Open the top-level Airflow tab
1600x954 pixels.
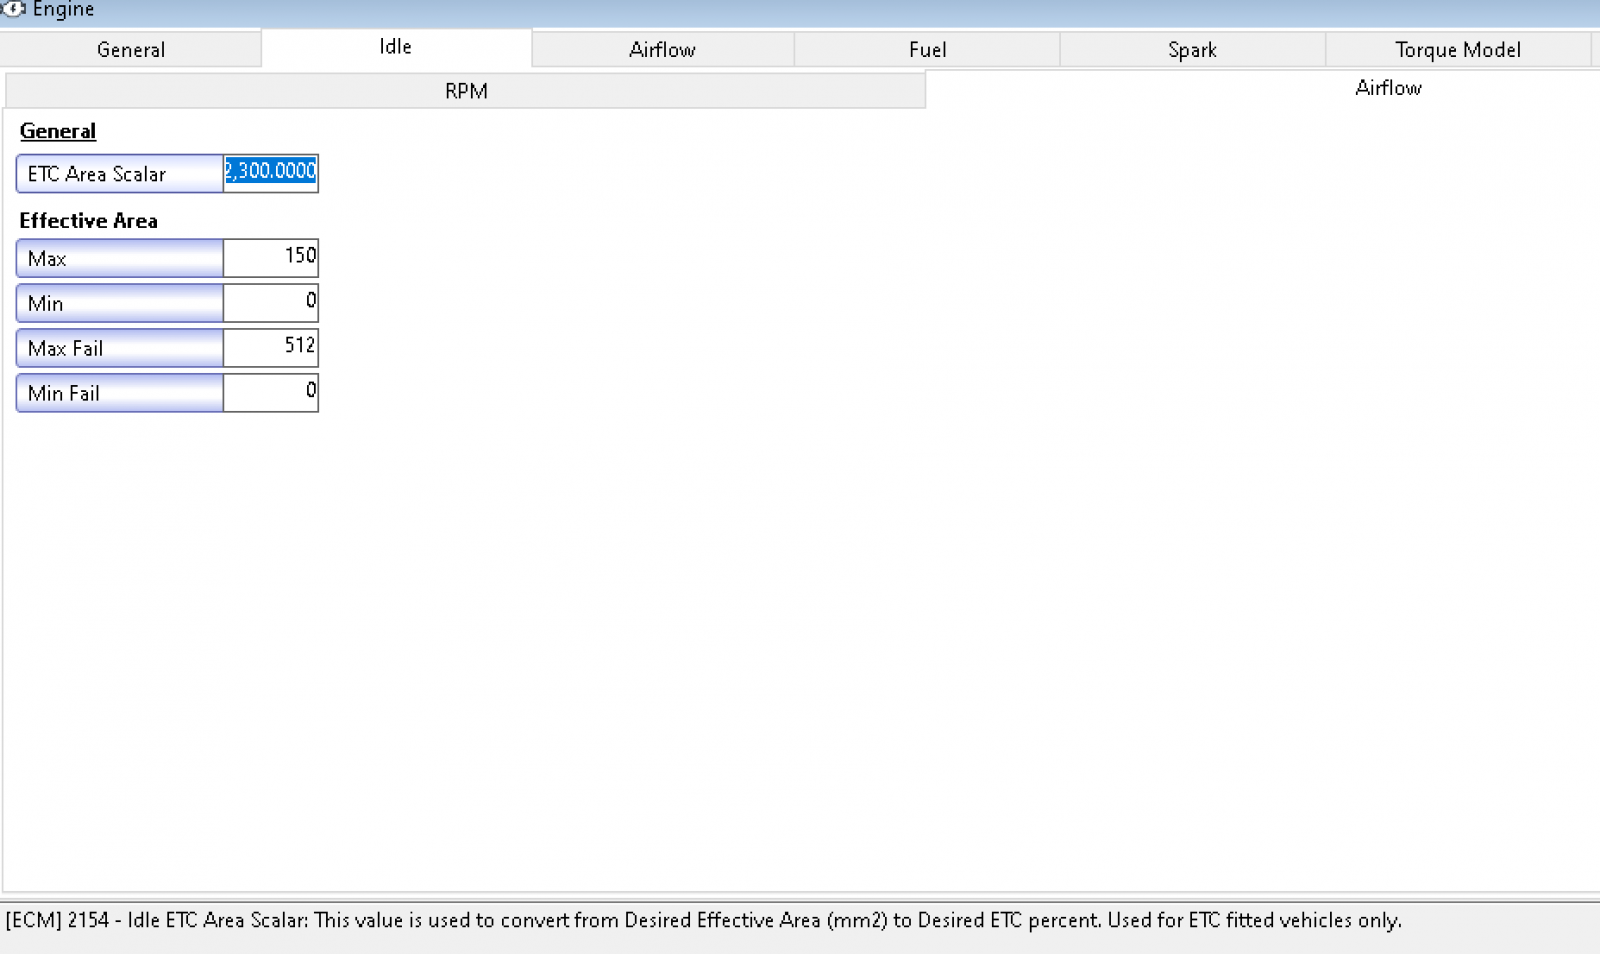pyautogui.click(x=662, y=49)
